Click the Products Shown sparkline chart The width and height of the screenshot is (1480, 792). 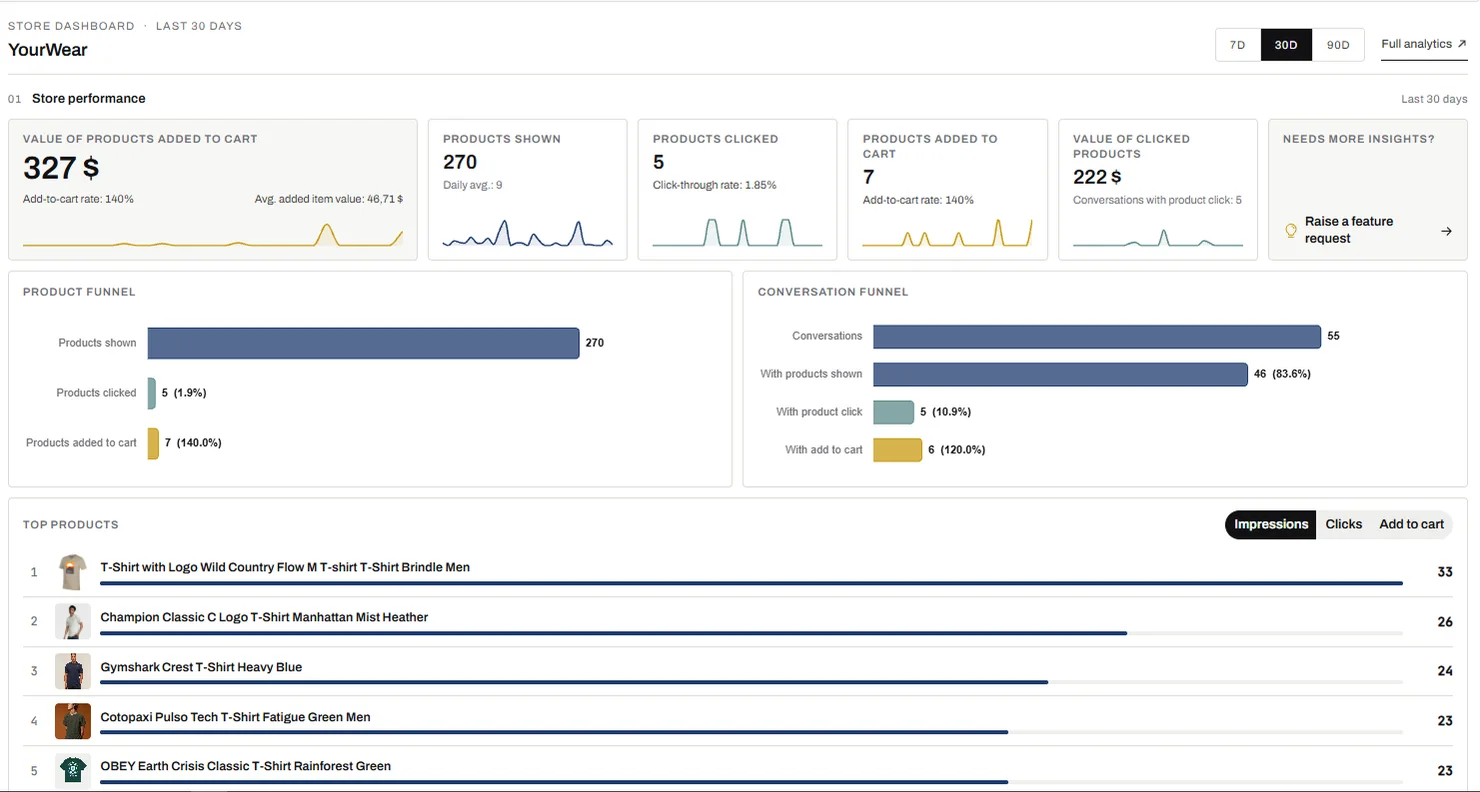528,233
